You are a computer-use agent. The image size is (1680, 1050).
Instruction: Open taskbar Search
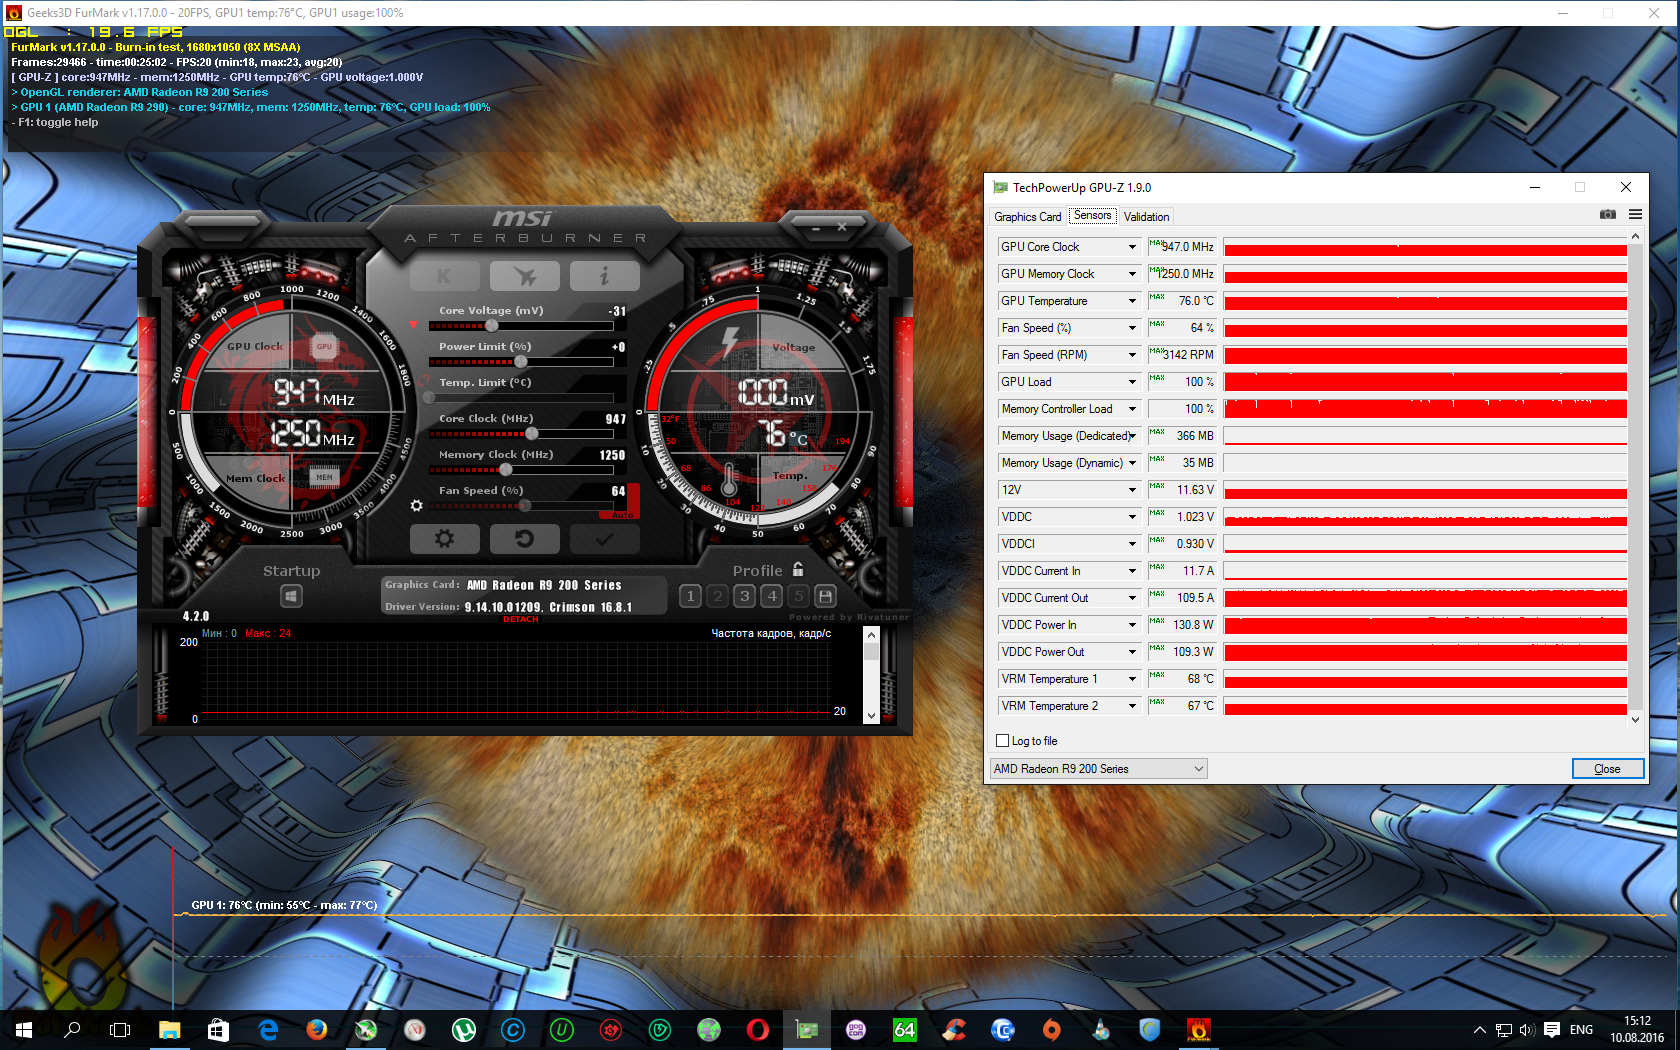click(72, 1029)
